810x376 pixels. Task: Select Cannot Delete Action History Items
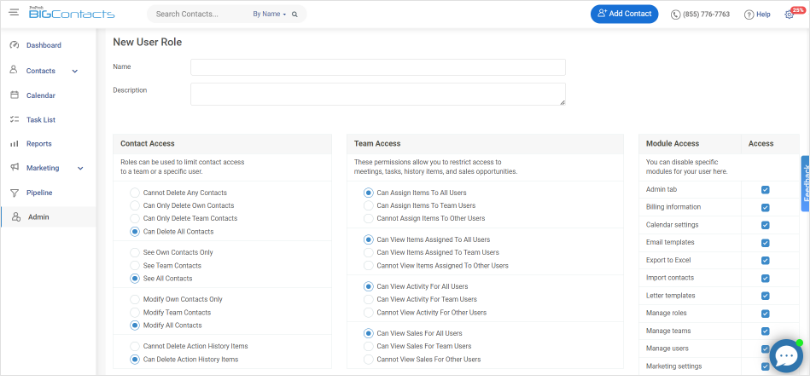(134, 346)
